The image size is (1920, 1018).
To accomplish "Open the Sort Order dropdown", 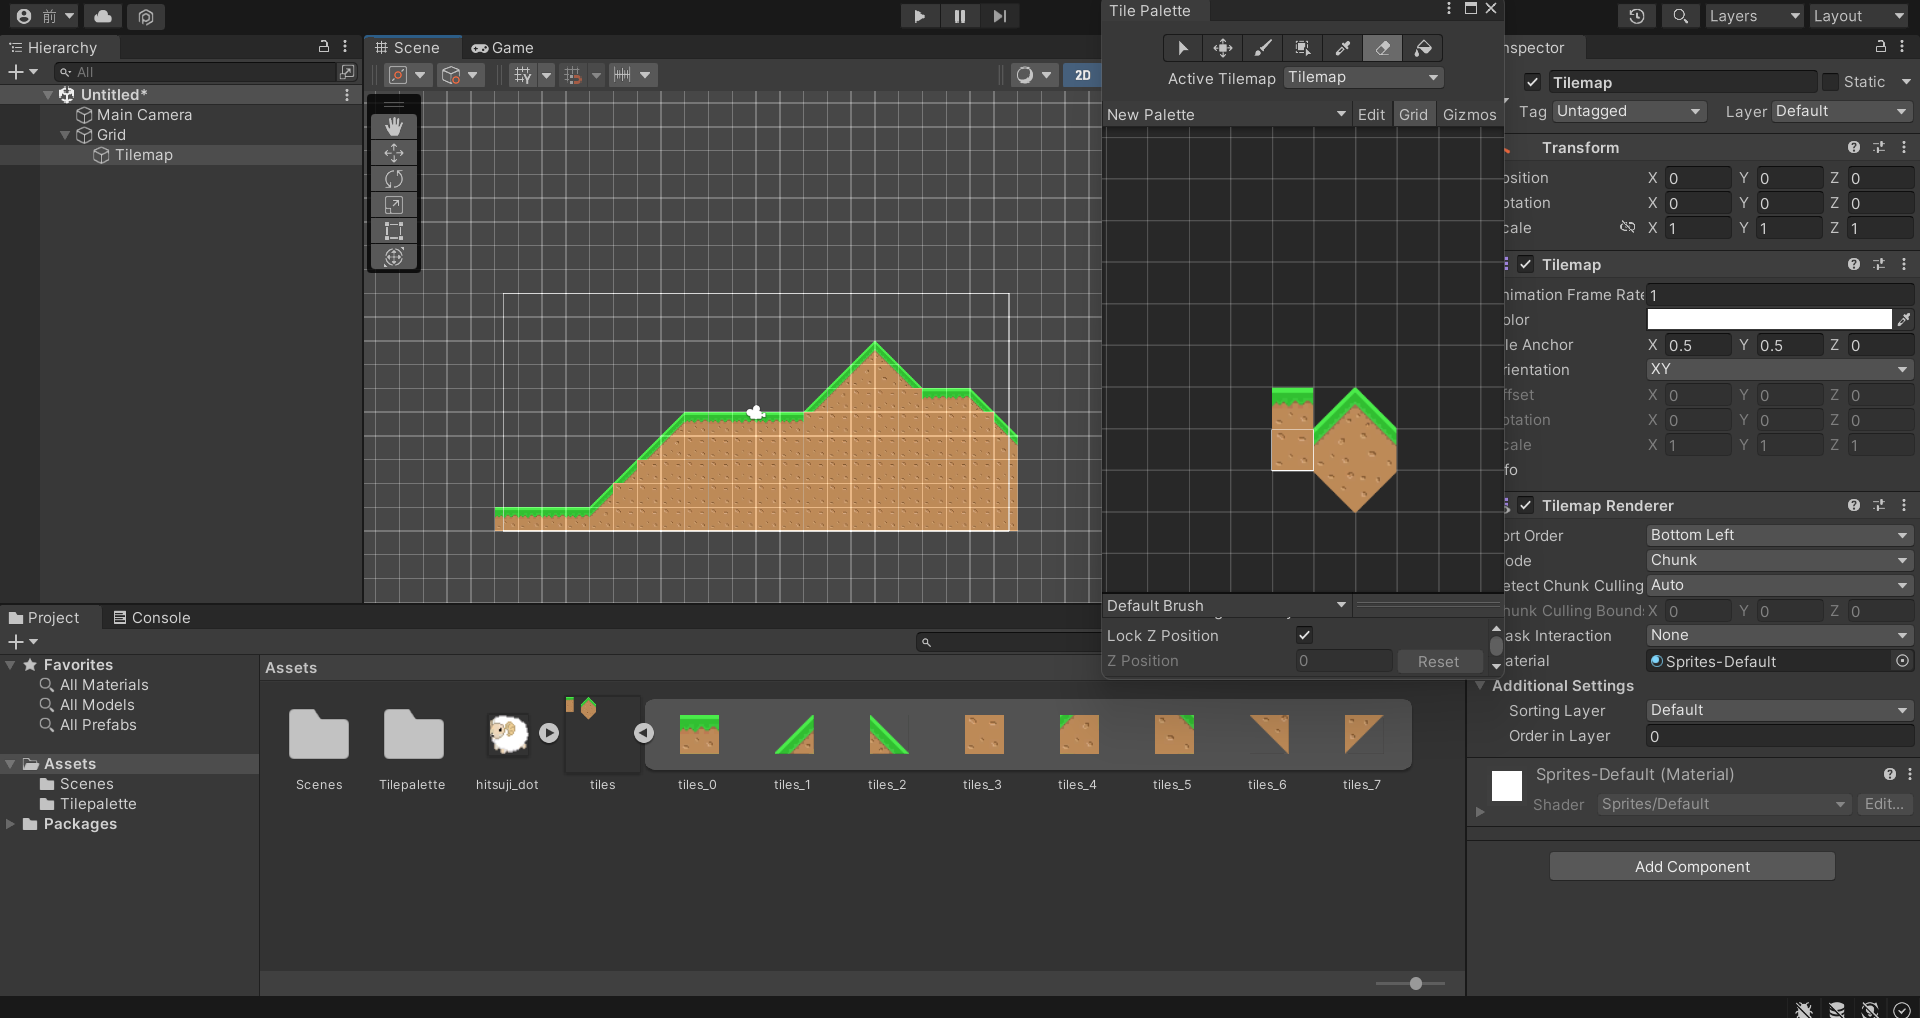I will (1779, 536).
